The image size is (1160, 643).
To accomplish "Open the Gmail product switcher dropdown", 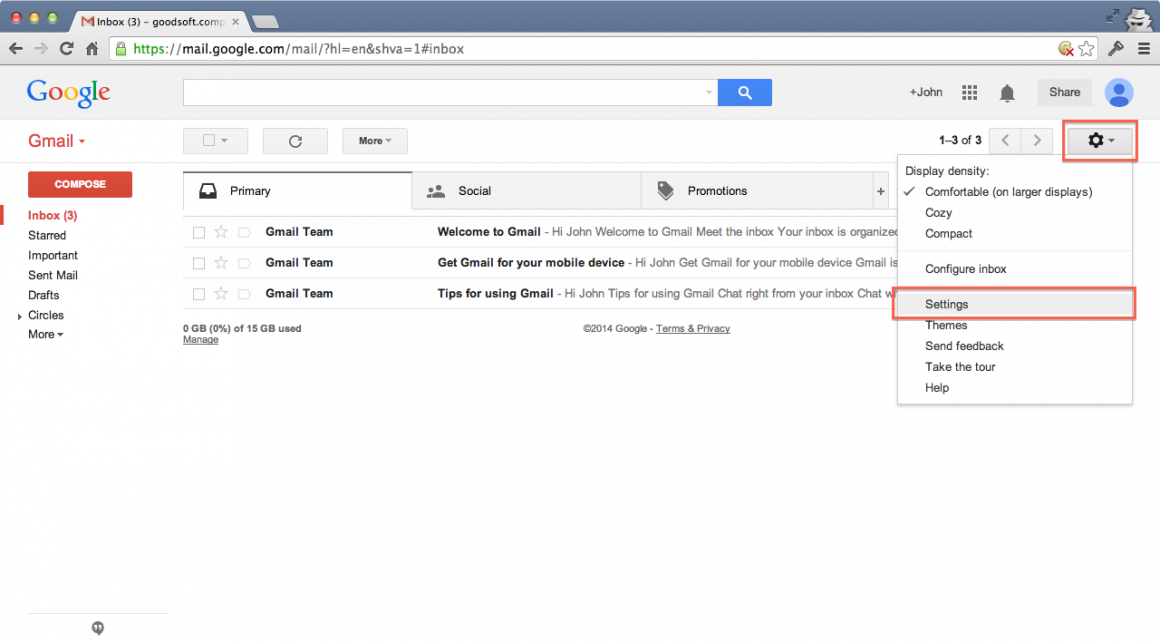I will pyautogui.click(x=56, y=141).
